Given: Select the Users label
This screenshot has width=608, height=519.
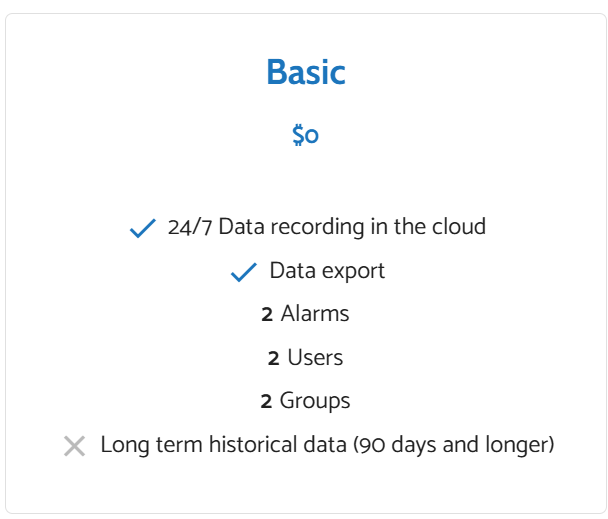Looking at the screenshot, I should click(315, 358).
